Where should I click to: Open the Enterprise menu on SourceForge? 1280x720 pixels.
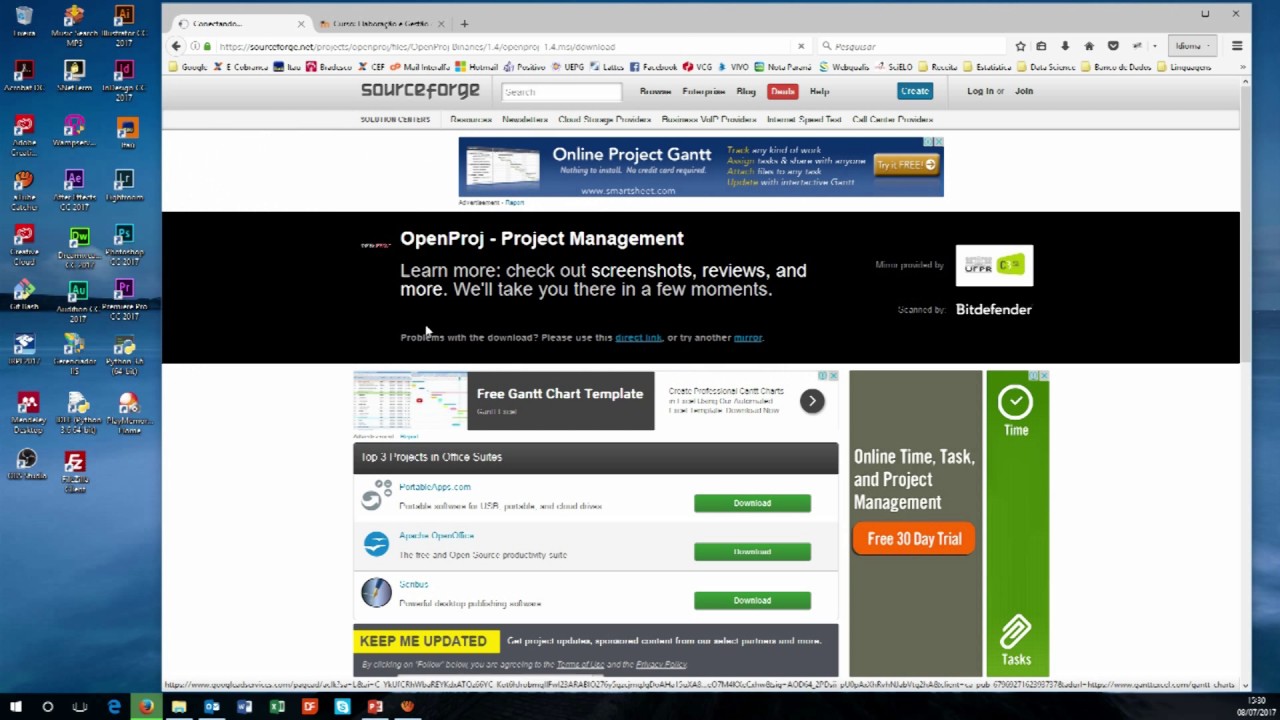click(703, 91)
